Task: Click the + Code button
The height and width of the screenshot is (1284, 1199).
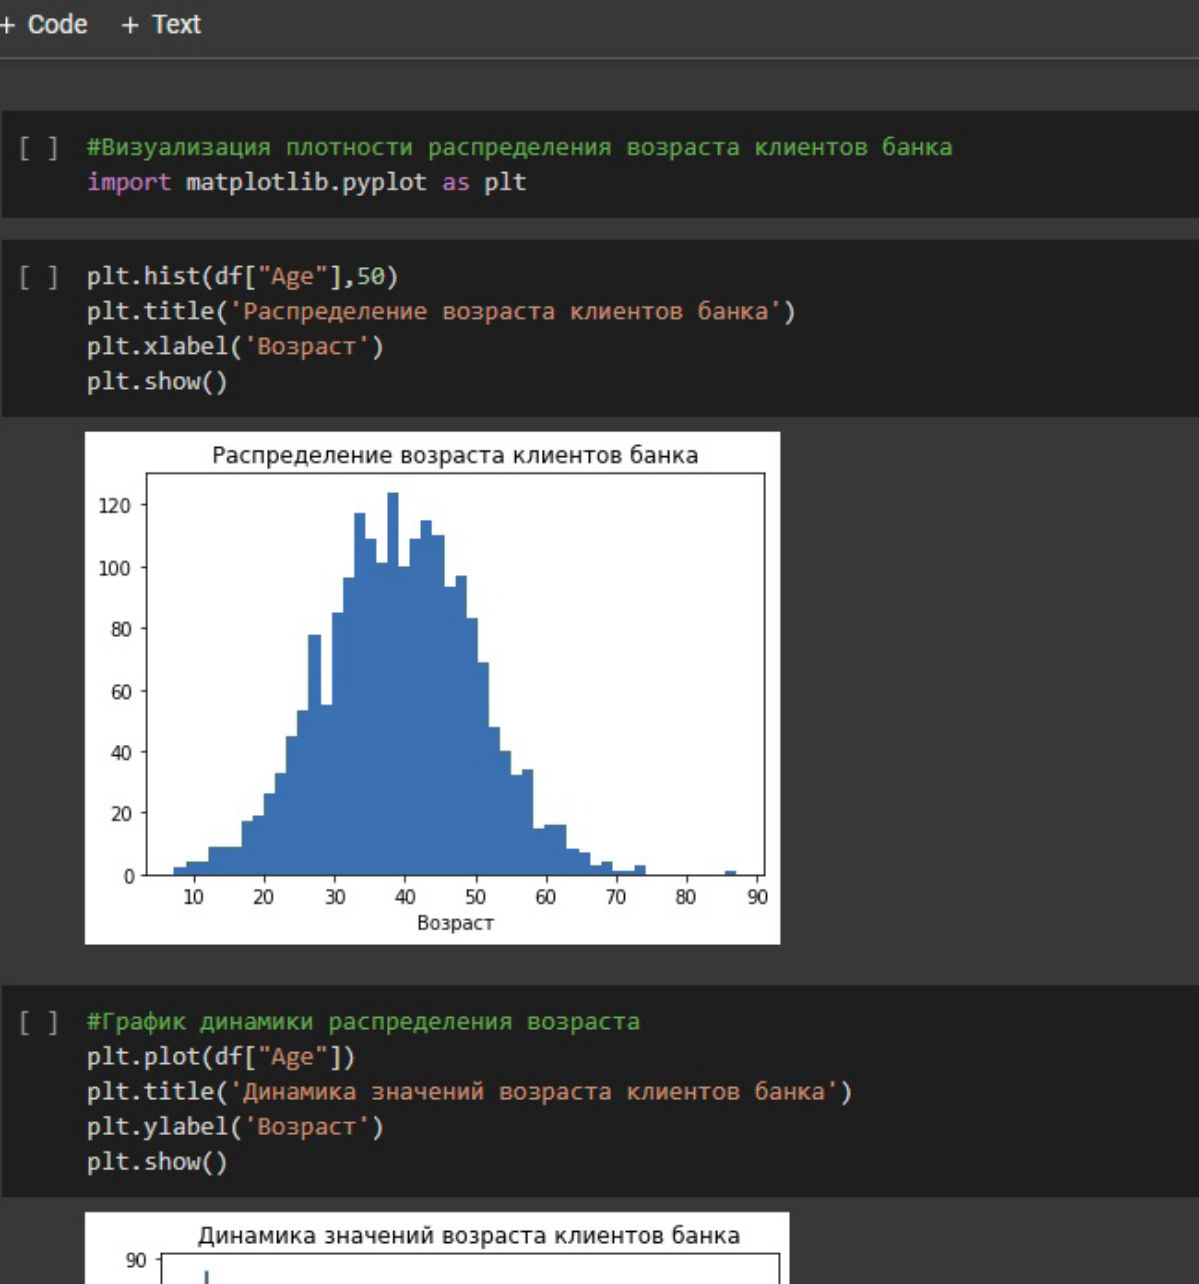Action: [45, 24]
